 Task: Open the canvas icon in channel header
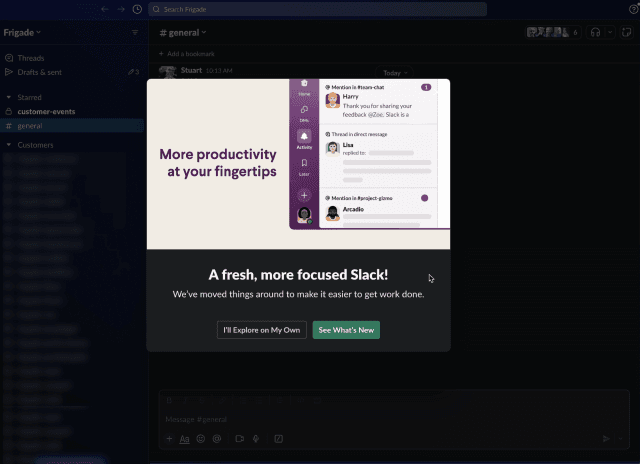point(626,32)
